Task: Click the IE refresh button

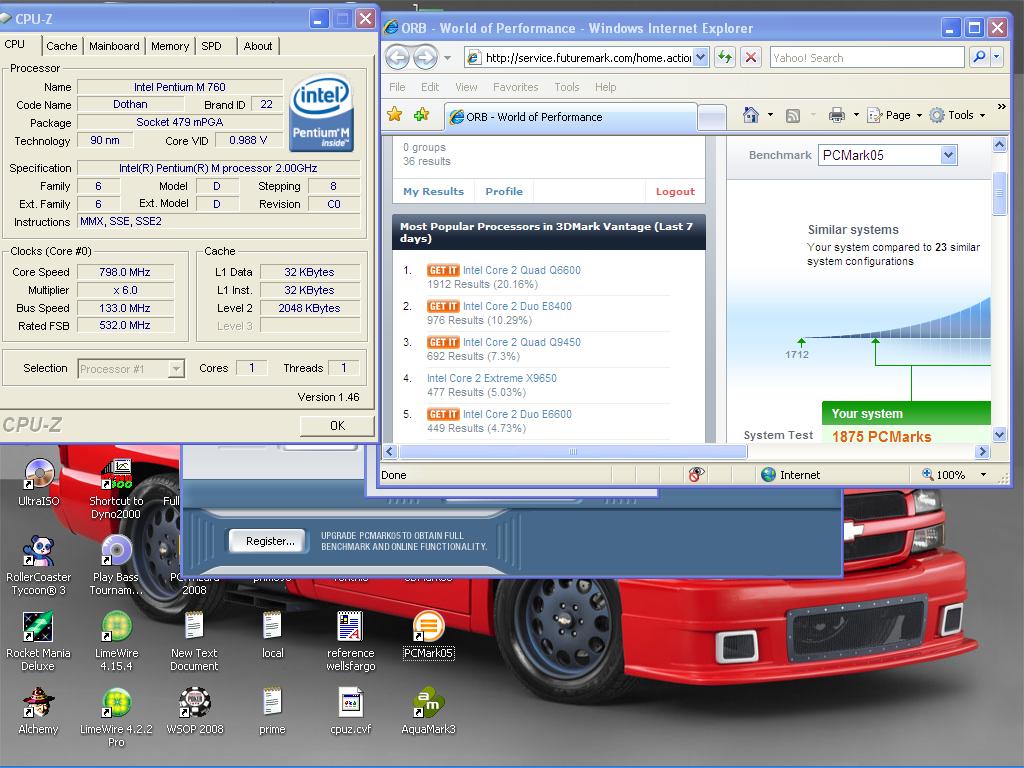Action: tap(725, 57)
